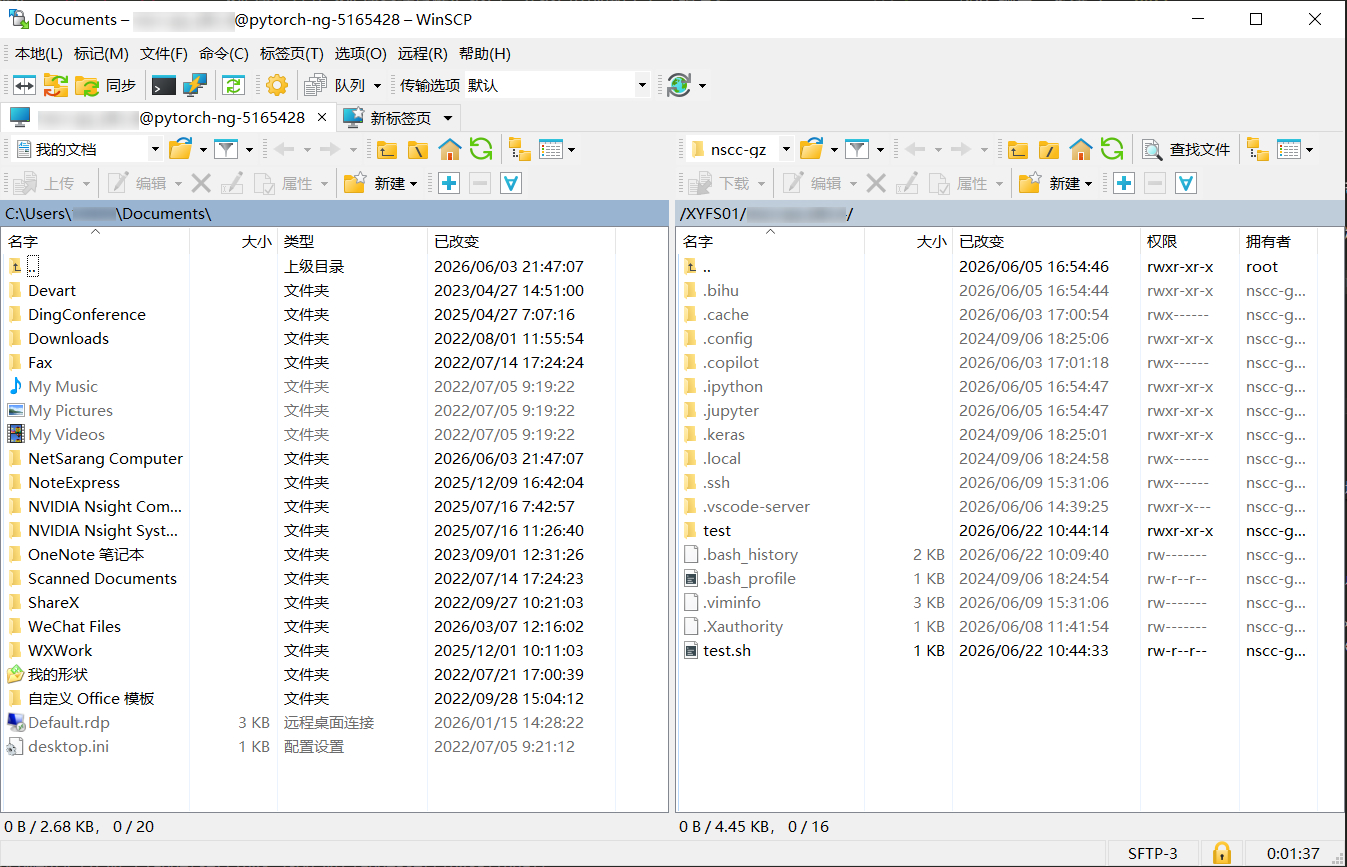Toggle the remote directory tree icon

pyautogui.click(x=1258, y=150)
